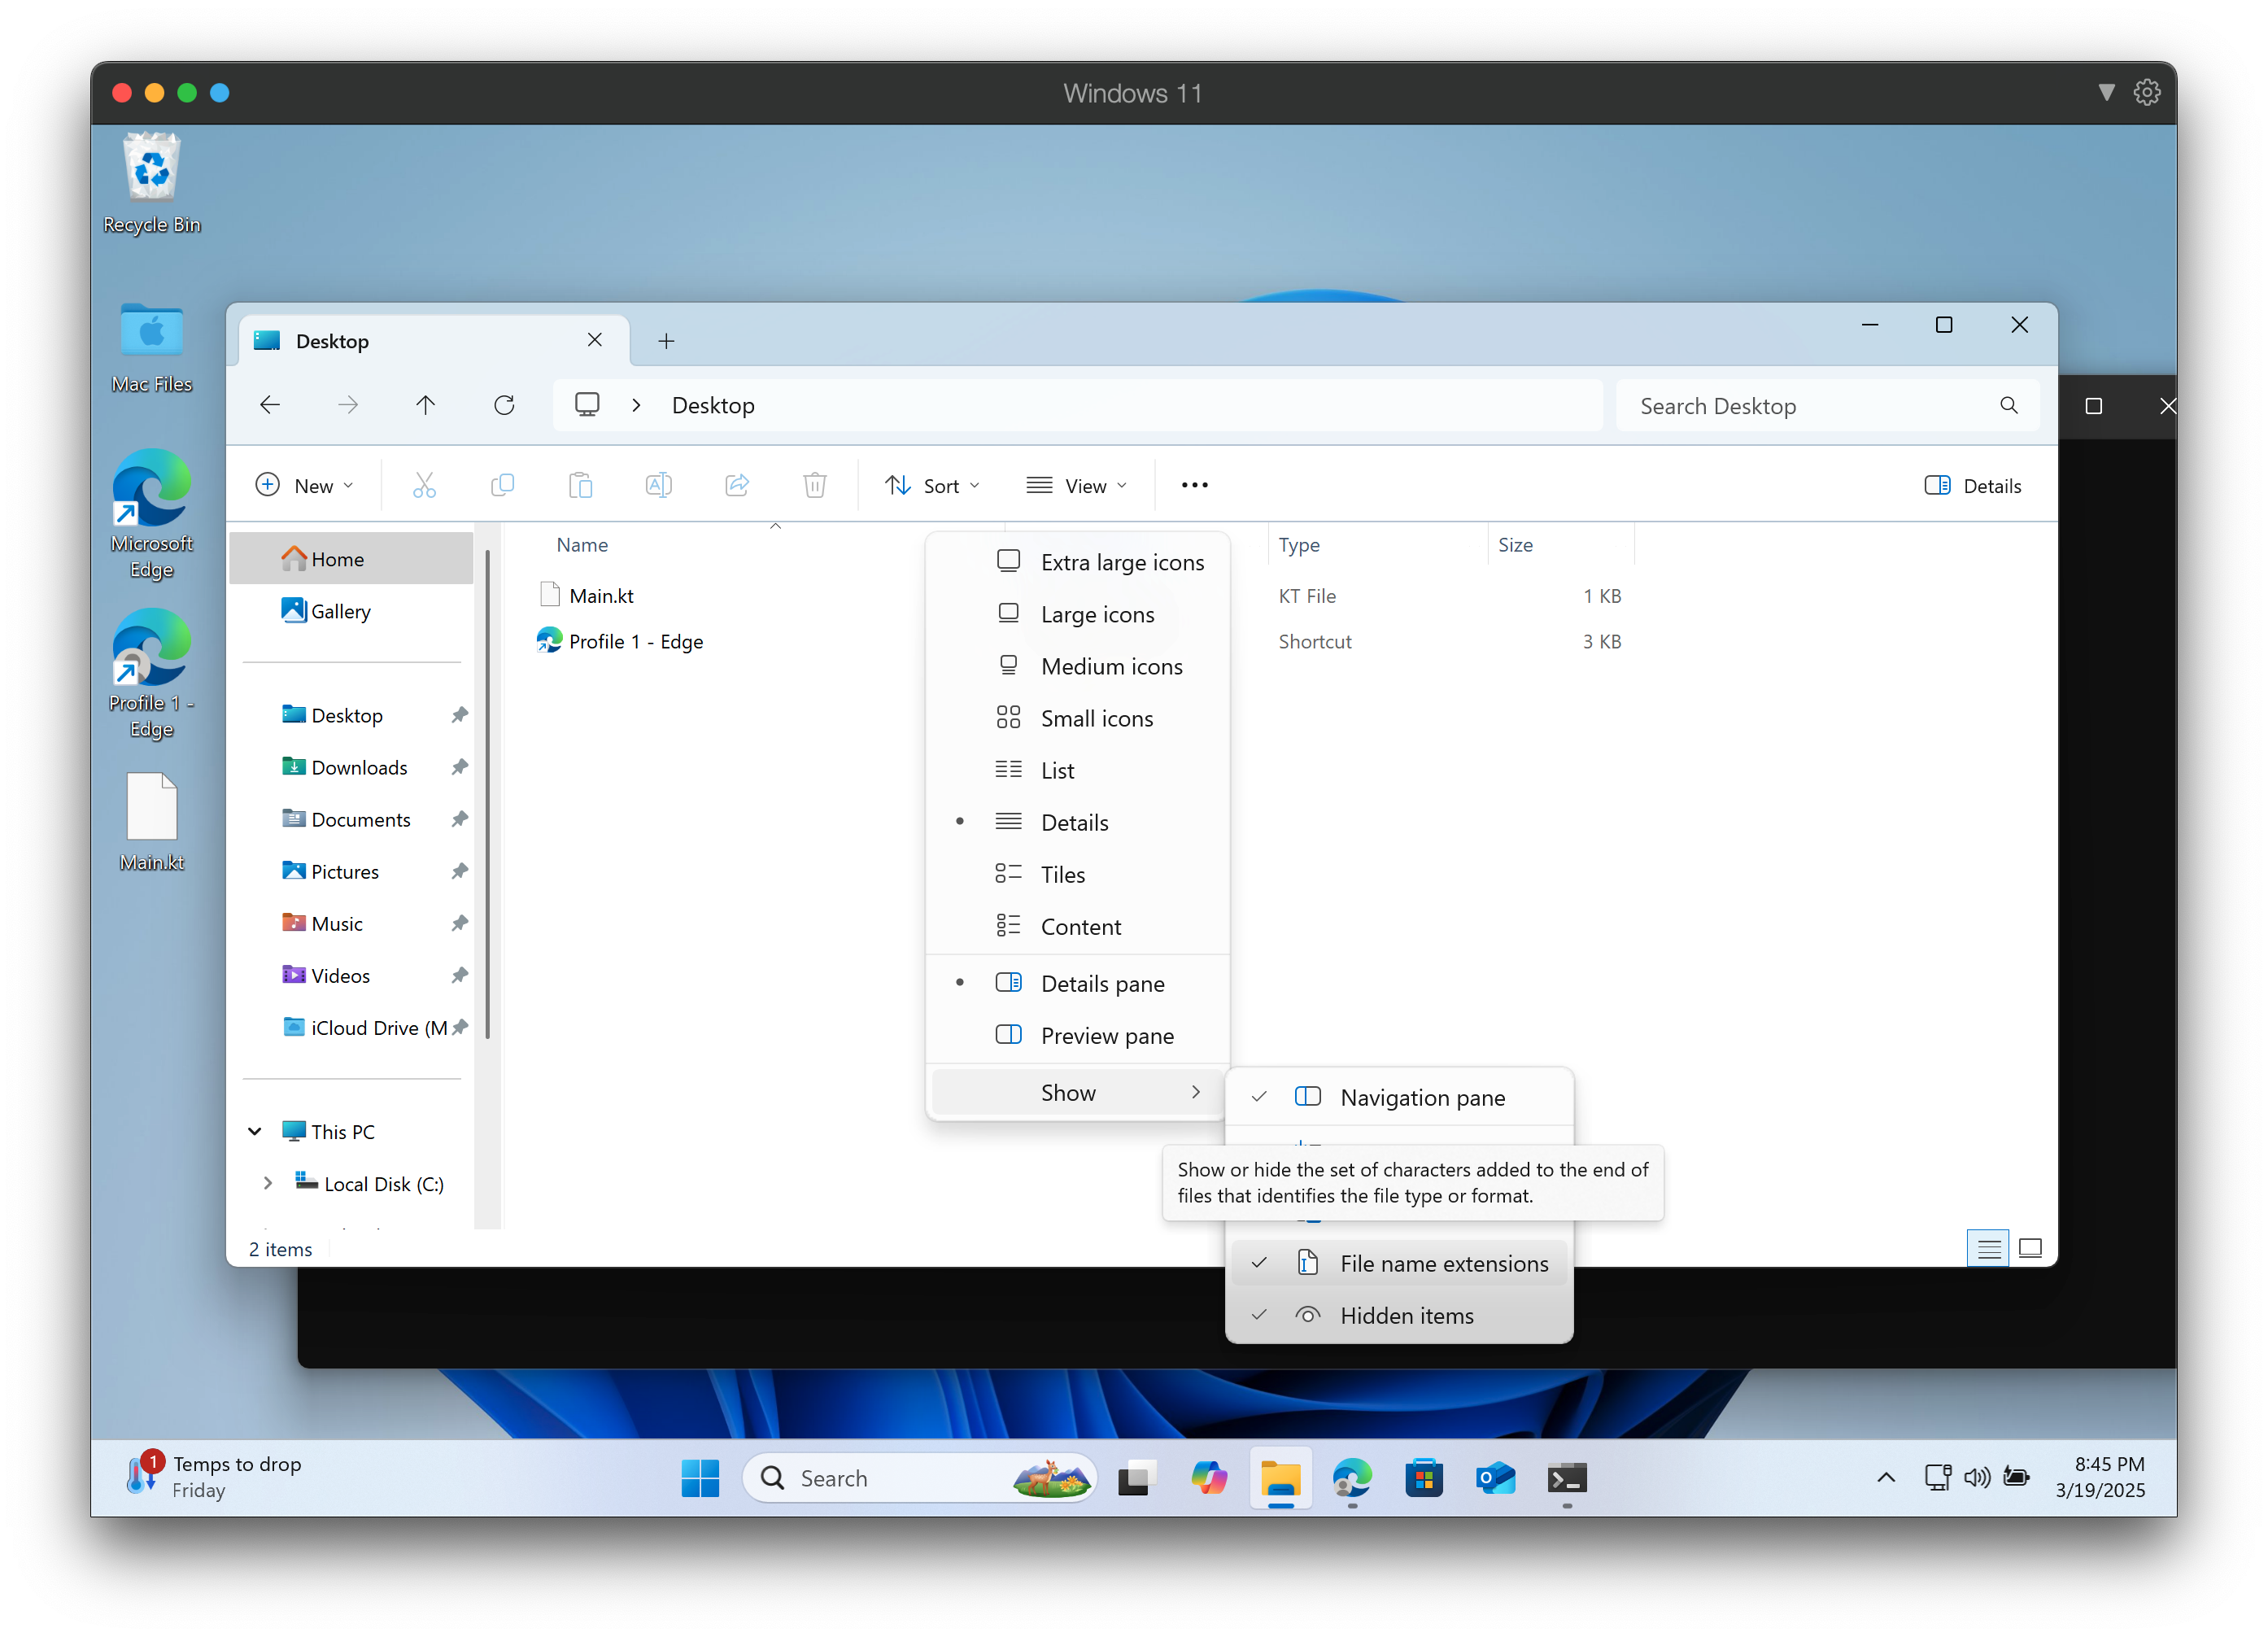This screenshot has width=2268, height=1637.
Task: Paste from clipboard using the toolbar icon
Action: click(580, 485)
